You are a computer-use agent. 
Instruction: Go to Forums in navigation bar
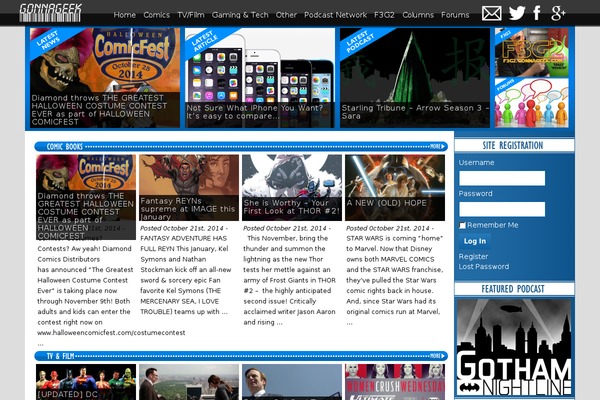coord(455,15)
